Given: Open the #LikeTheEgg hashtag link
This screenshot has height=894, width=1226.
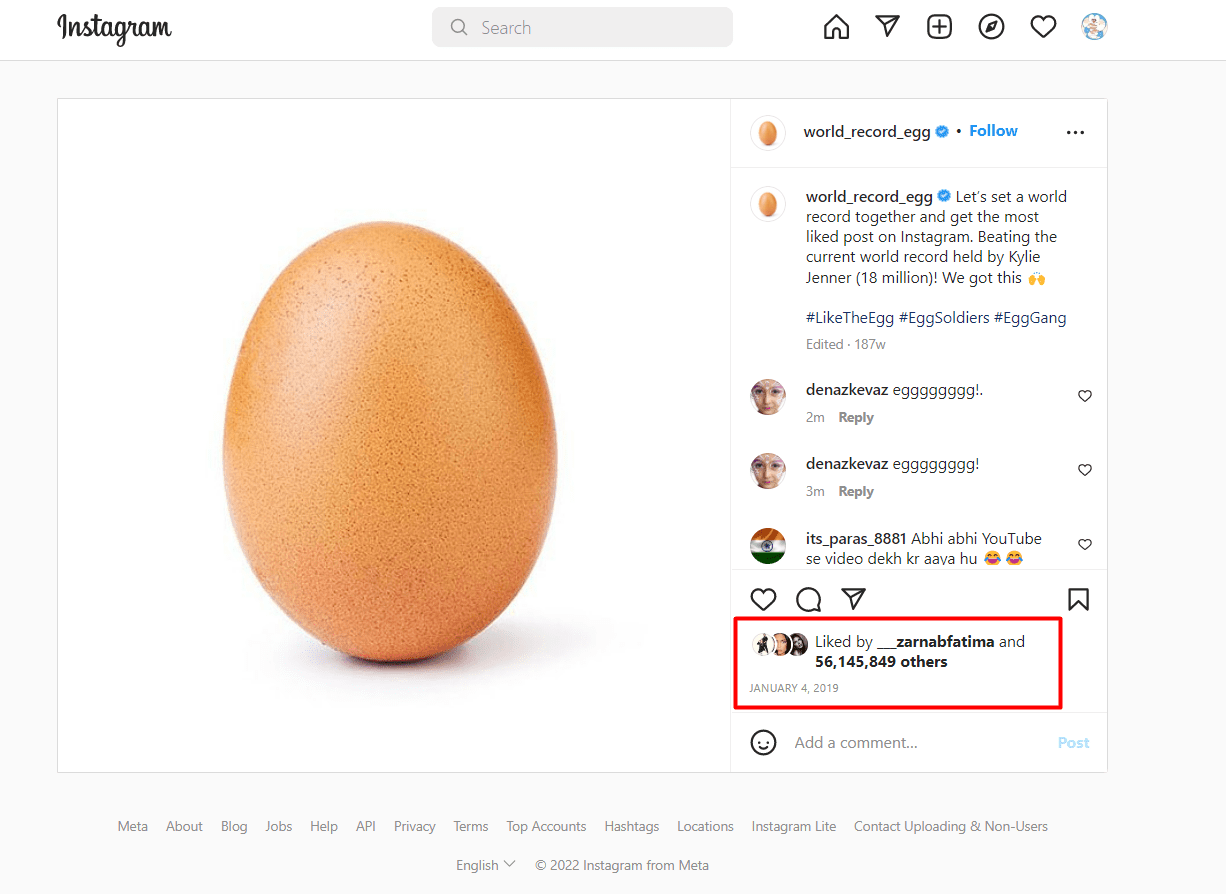Looking at the screenshot, I should (x=849, y=317).
